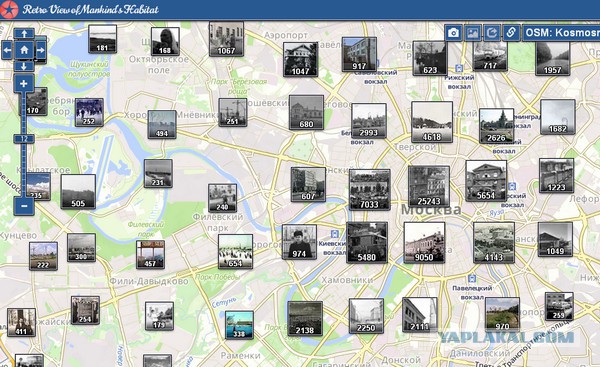600x367 pixels.
Task: Open photo cluster 457
Action: click(x=150, y=254)
